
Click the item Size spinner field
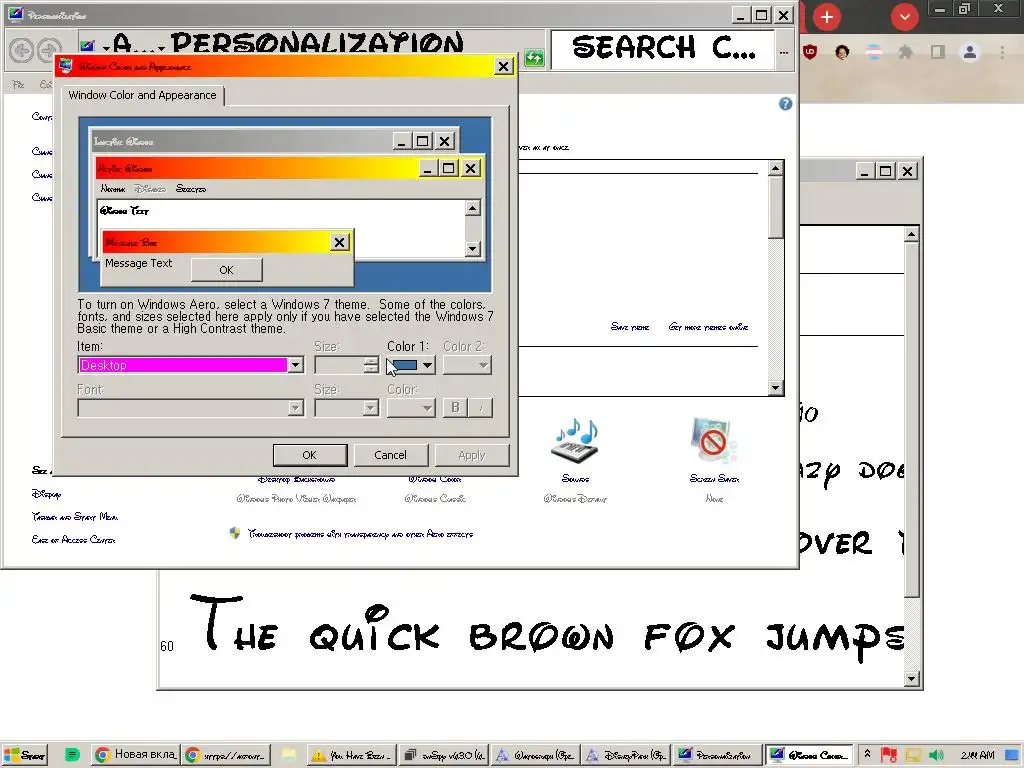346,365
